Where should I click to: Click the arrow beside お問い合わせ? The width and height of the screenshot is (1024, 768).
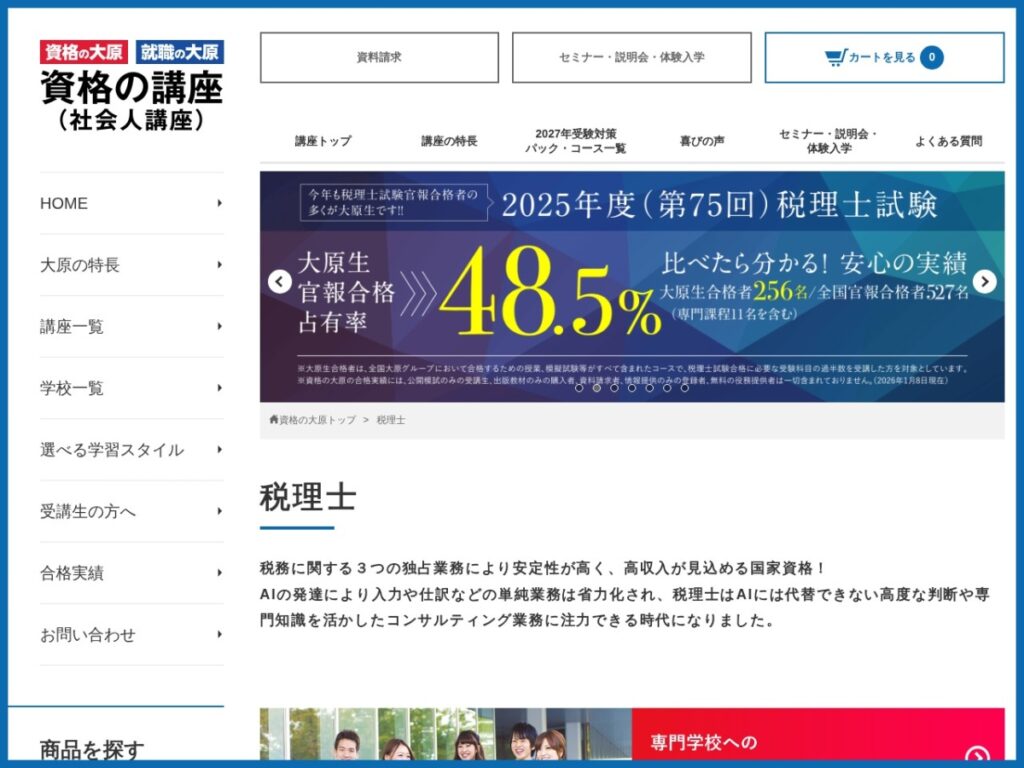[x=219, y=634]
